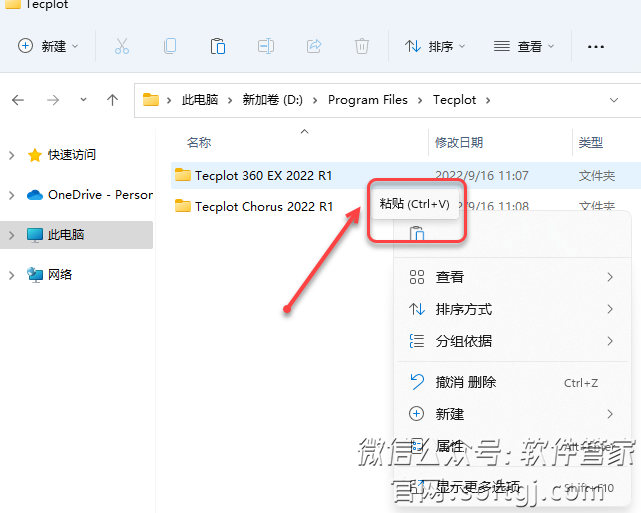Sort by Modified date (修改日期) column
Screen dimensions: 641x513
click(x=459, y=143)
